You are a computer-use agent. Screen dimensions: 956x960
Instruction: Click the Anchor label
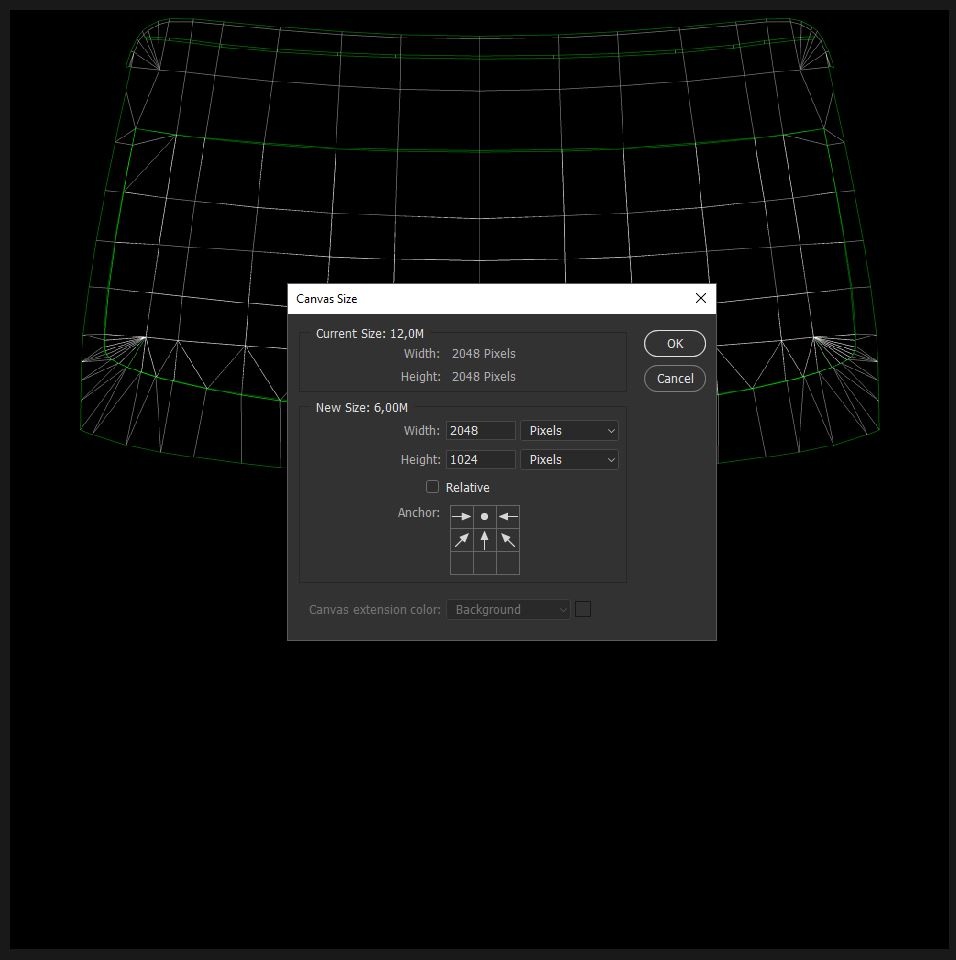[x=418, y=512]
